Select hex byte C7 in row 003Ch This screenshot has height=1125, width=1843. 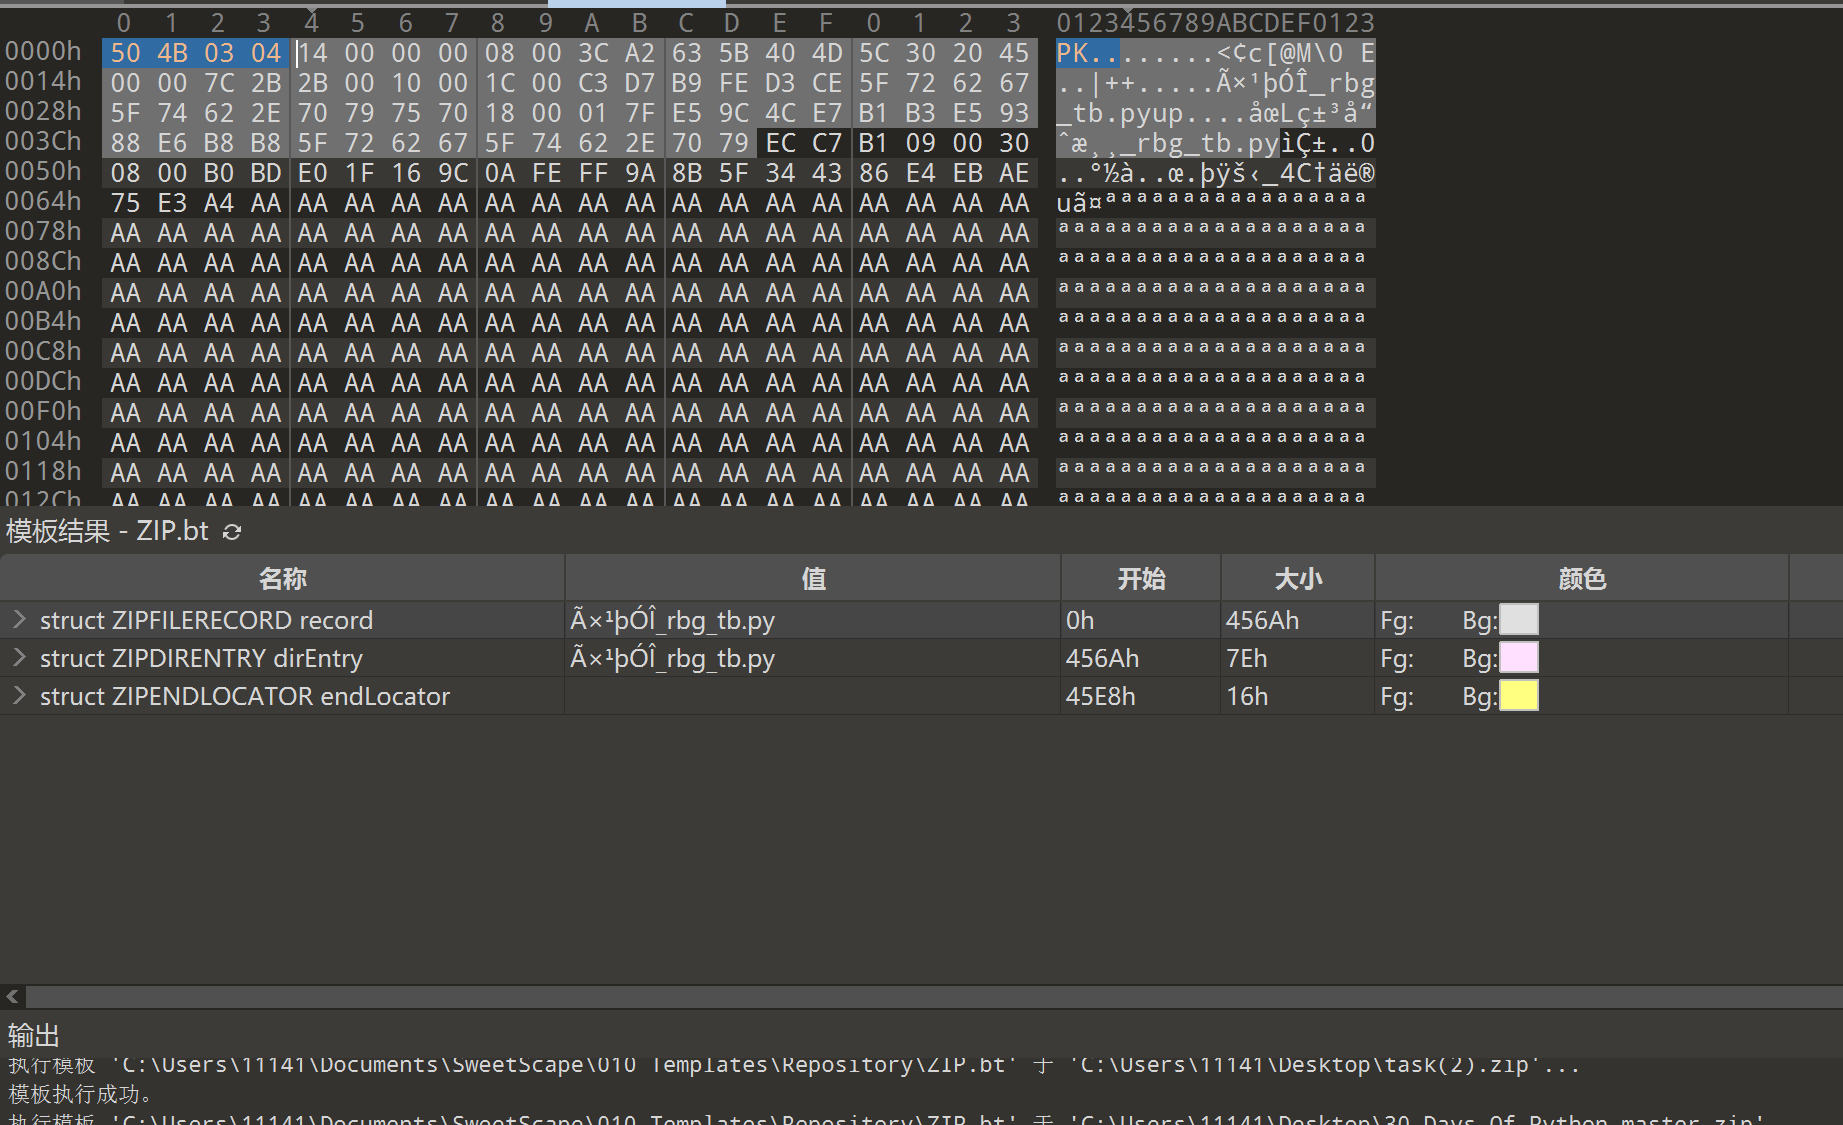827,143
